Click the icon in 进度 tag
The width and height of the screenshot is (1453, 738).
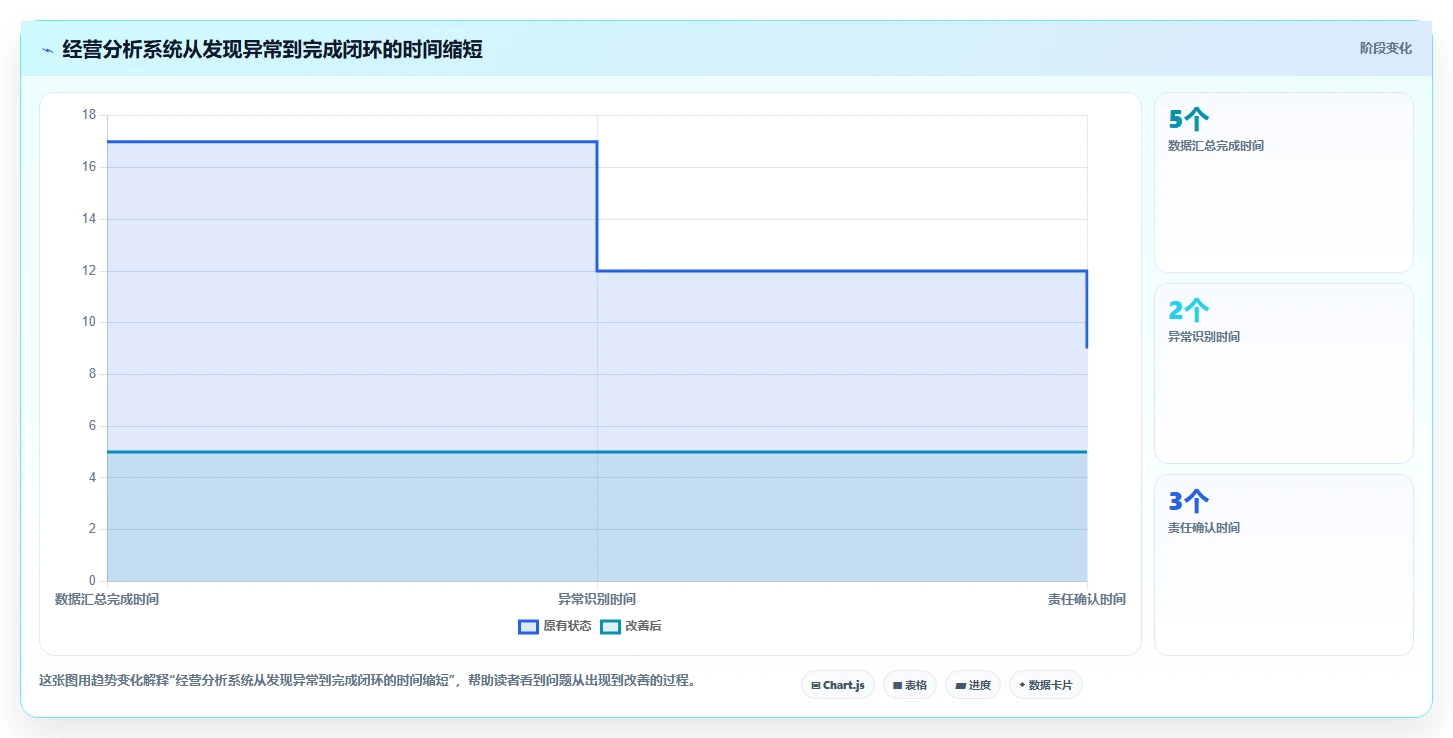point(960,686)
